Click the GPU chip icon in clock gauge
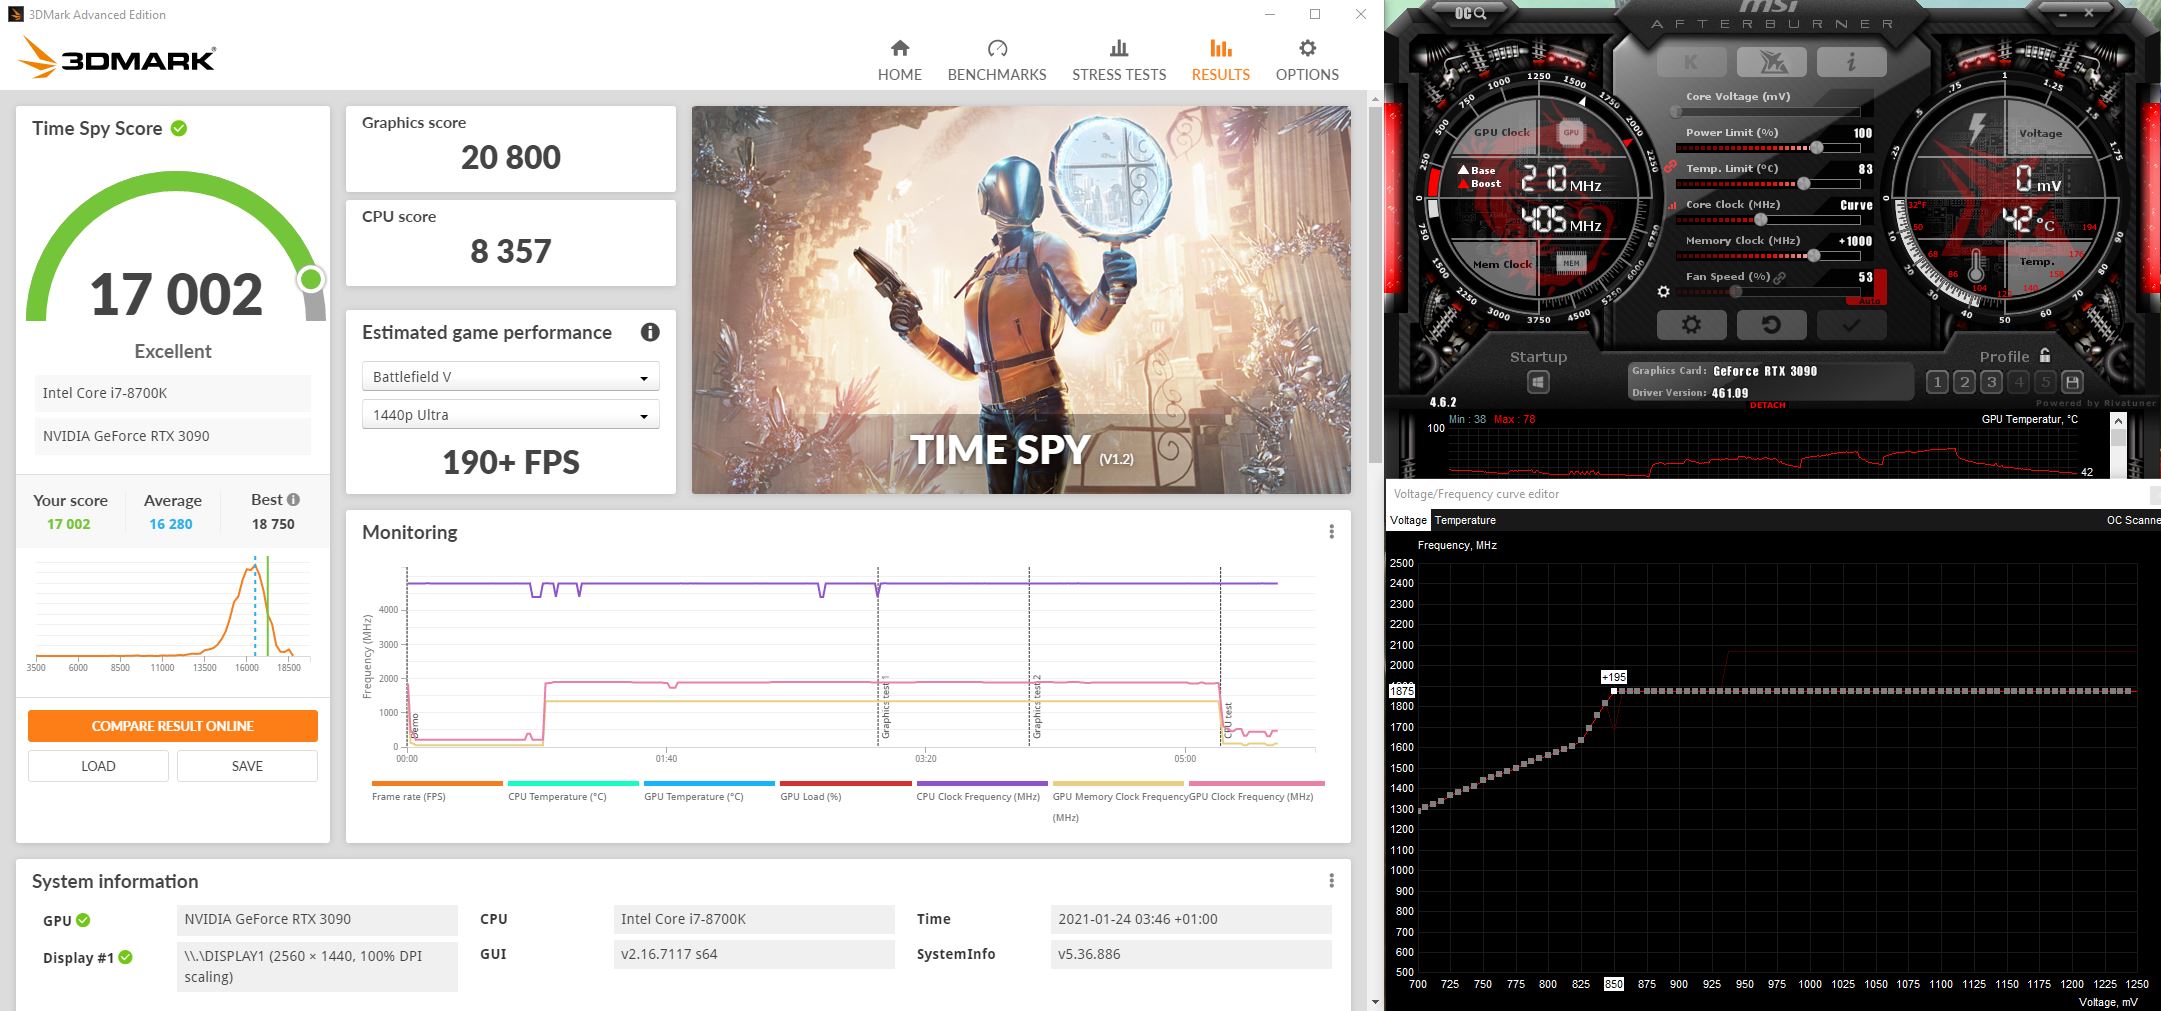 tap(1571, 133)
